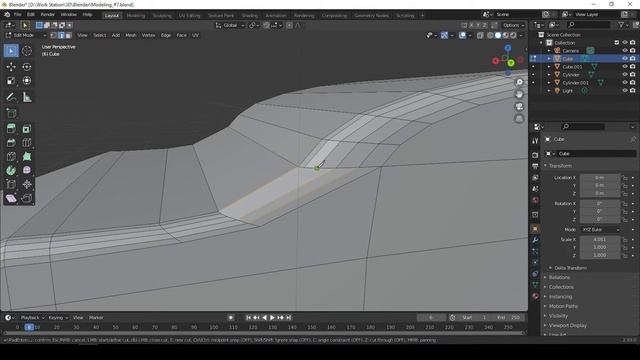640x360 pixels.
Task: Pick the Transform tool
Action: pos(27,81)
